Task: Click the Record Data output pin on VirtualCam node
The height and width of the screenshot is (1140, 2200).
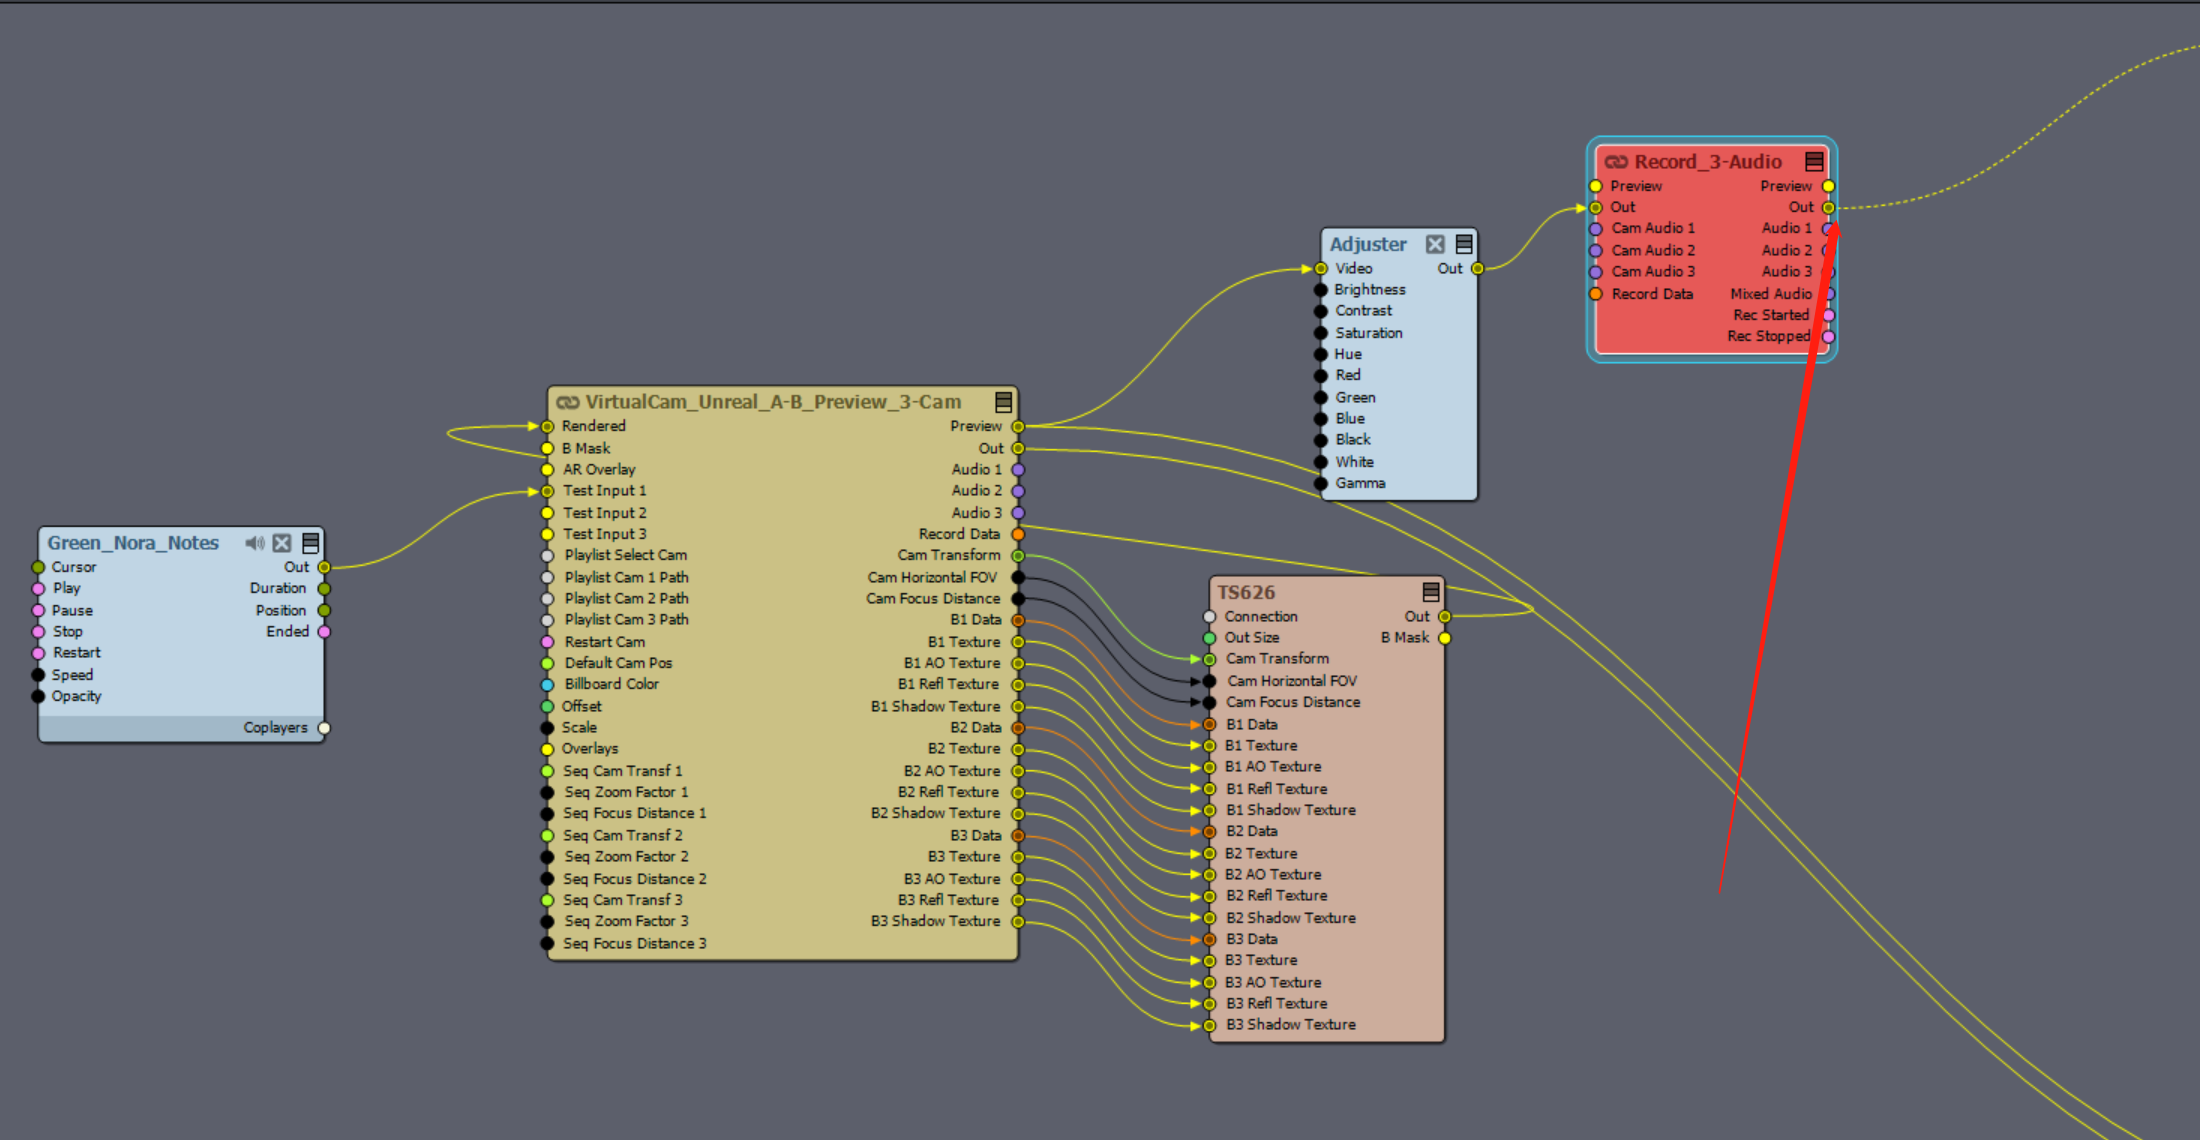Action: (1018, 534)
